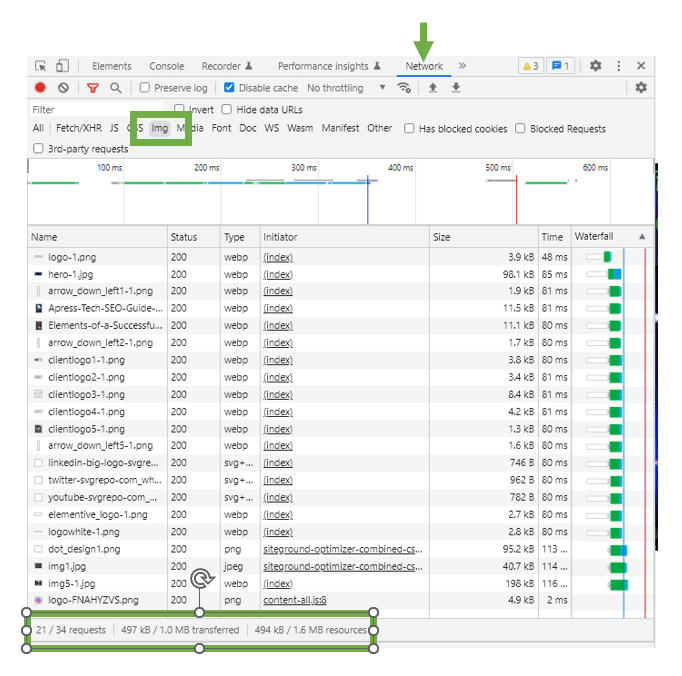The width and height of the screenshot is (682, 676).
Task: Activate the inspect element picker icon
Action: [40, 66]
